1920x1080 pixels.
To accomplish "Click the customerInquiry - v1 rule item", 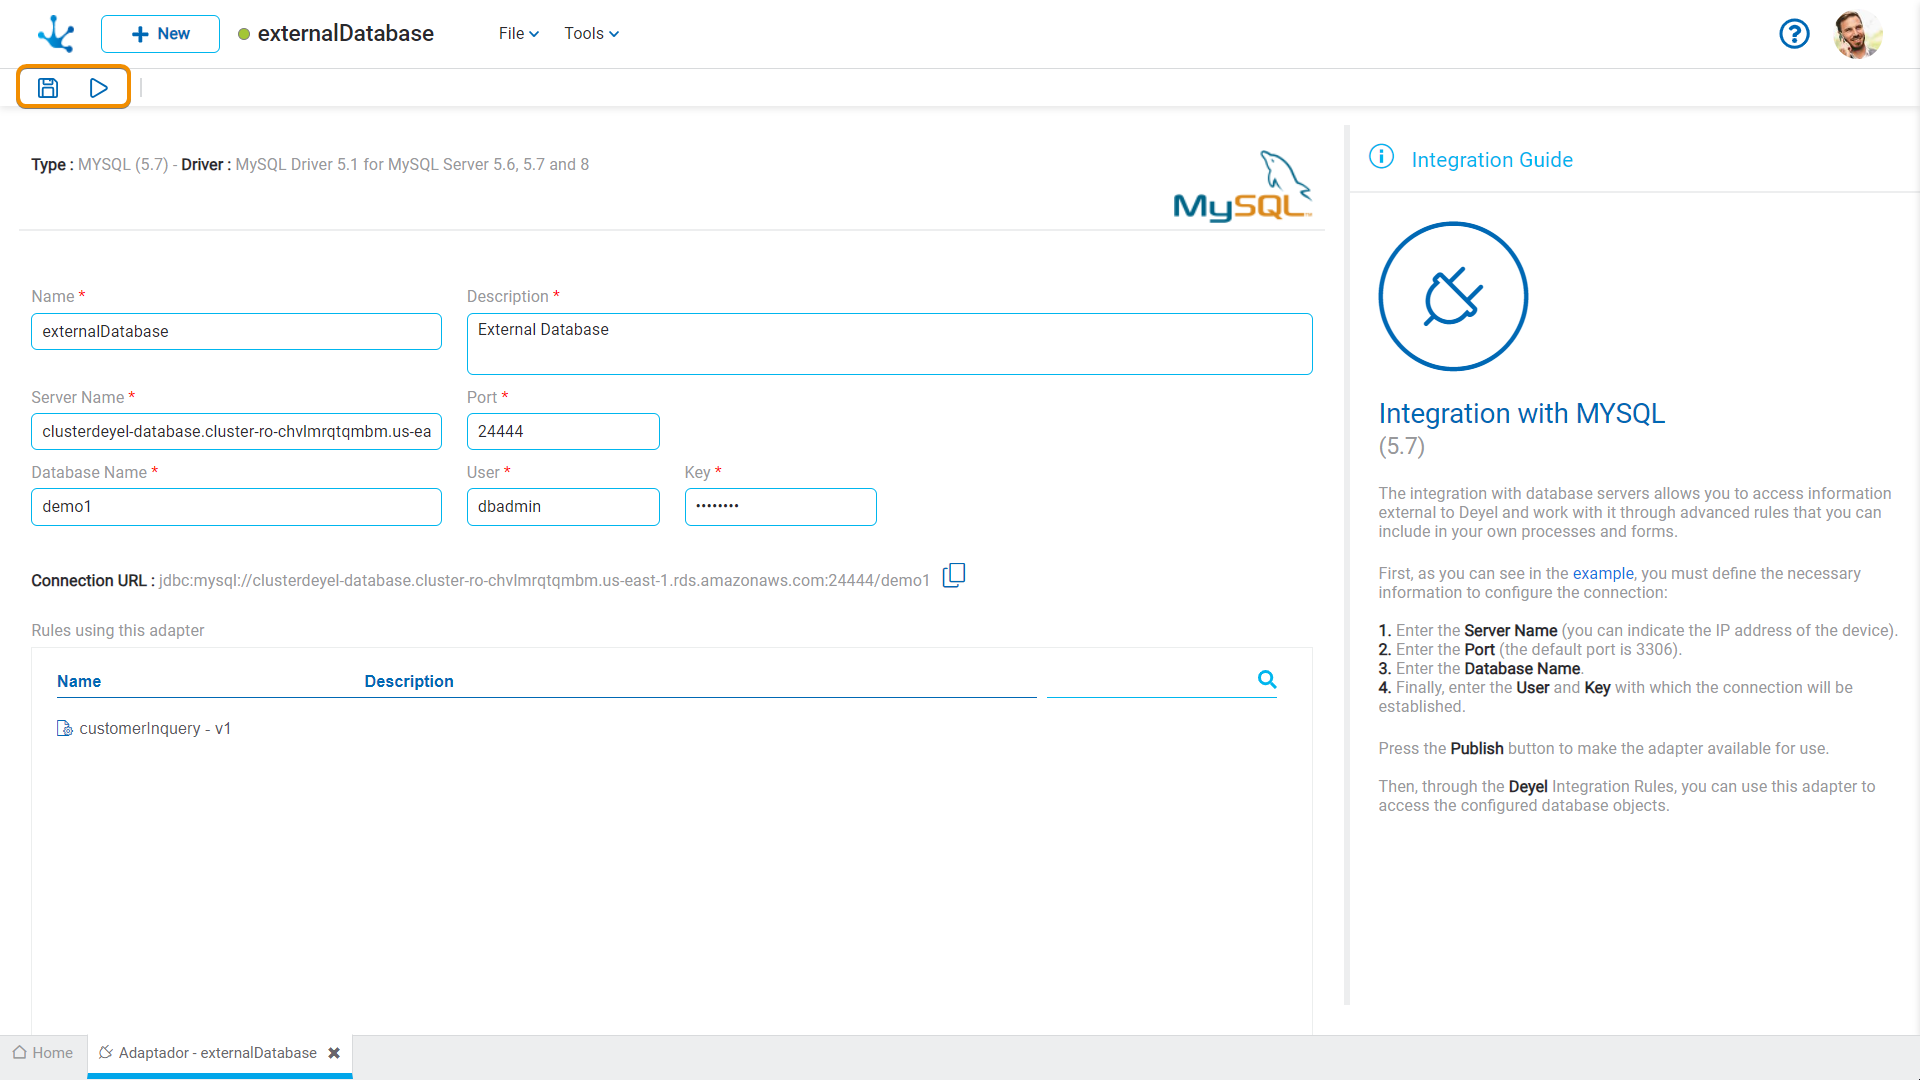I will (157, 728).
